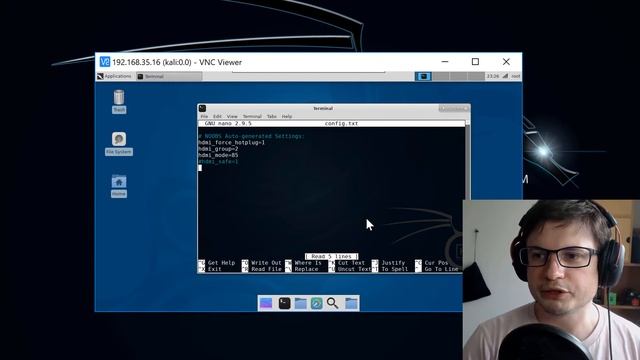
Task: Click the VNC Viewer logo icon
Action: point(105,62)
